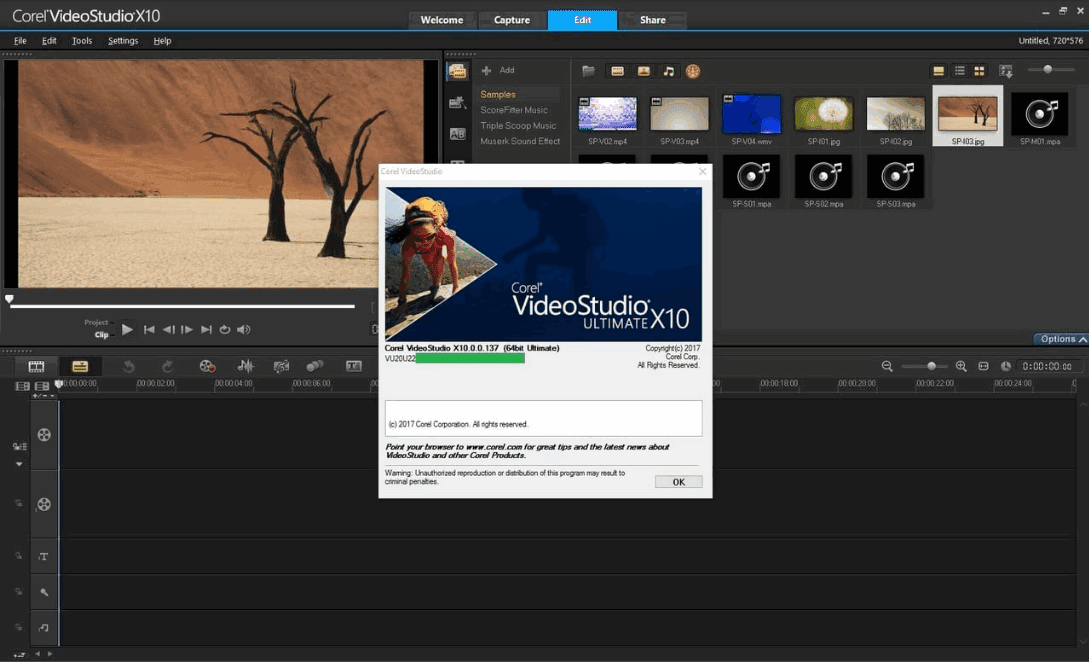Fit project in timeline window
Screen dimensions: 1089x662
point(983,366)
